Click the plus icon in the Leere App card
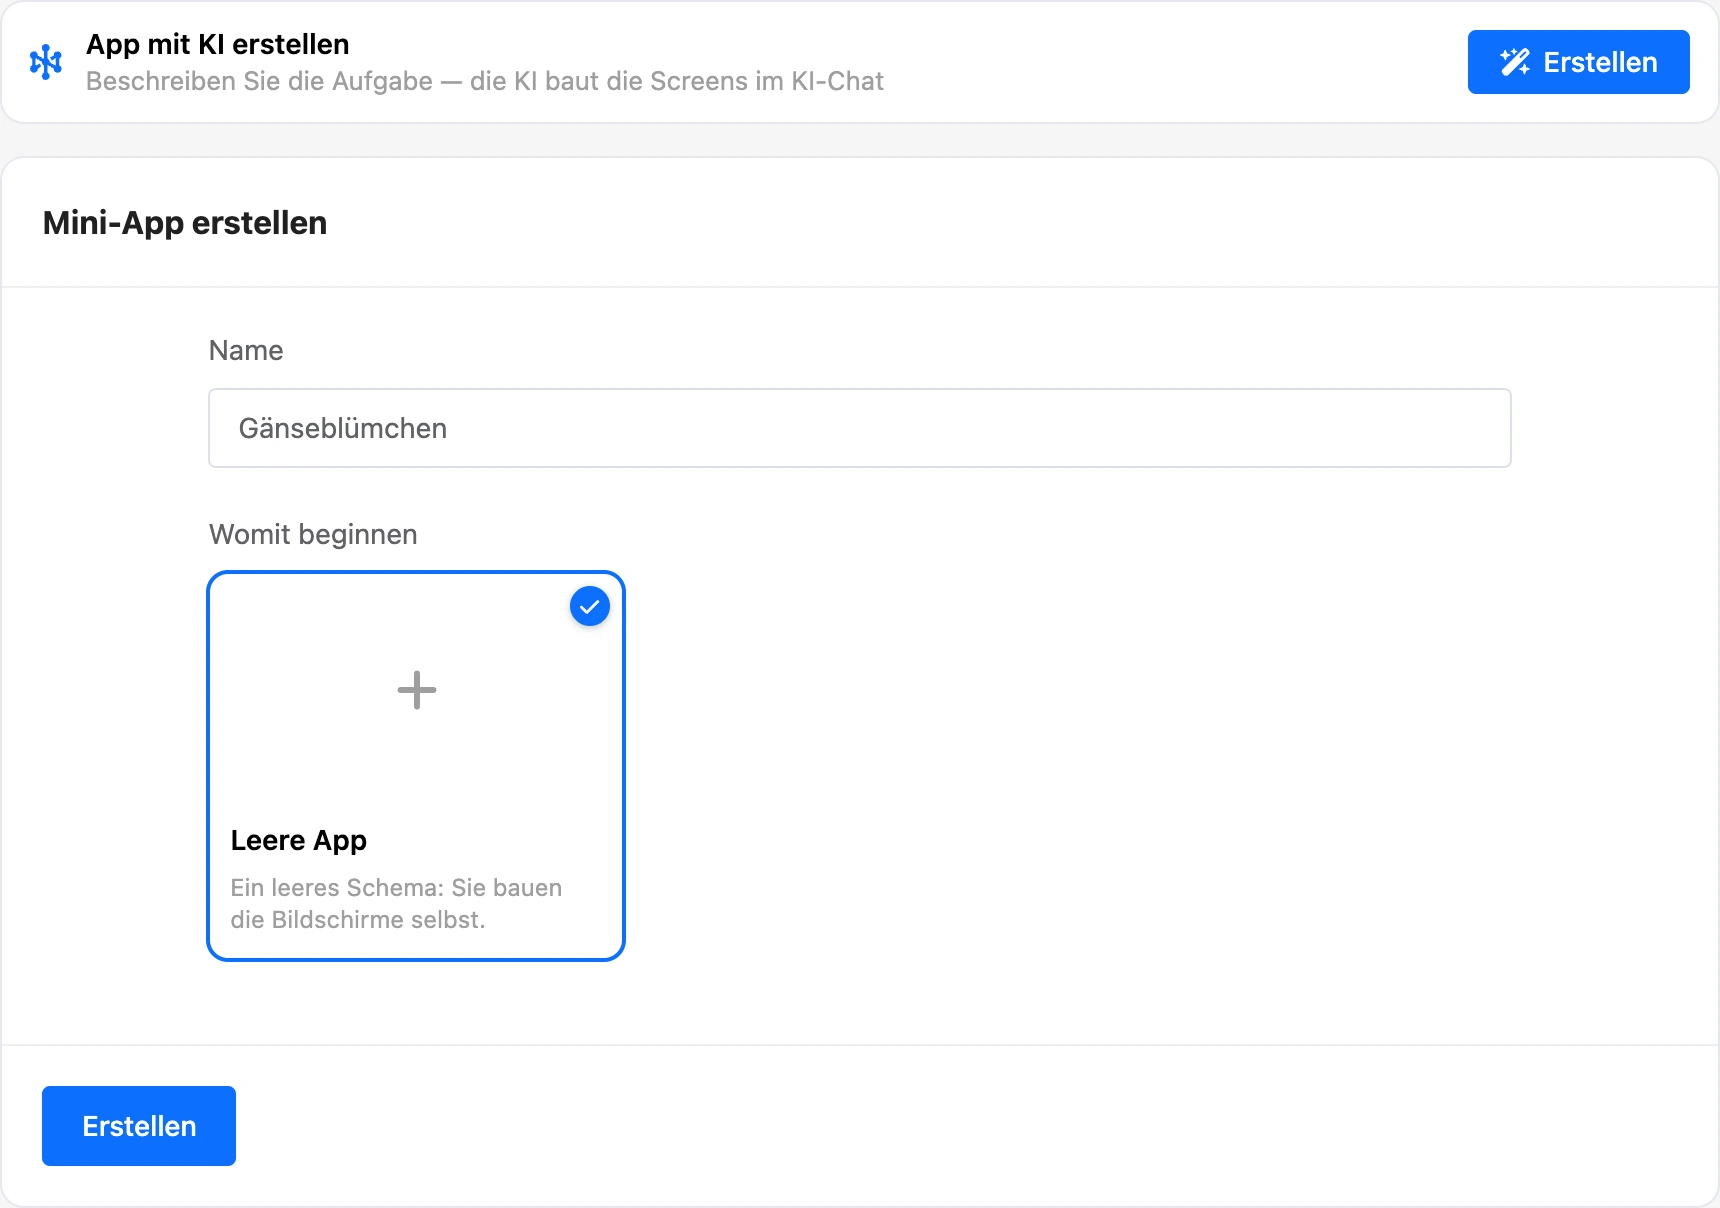This screenshot has height=1208, width=1720. point(417,690)
